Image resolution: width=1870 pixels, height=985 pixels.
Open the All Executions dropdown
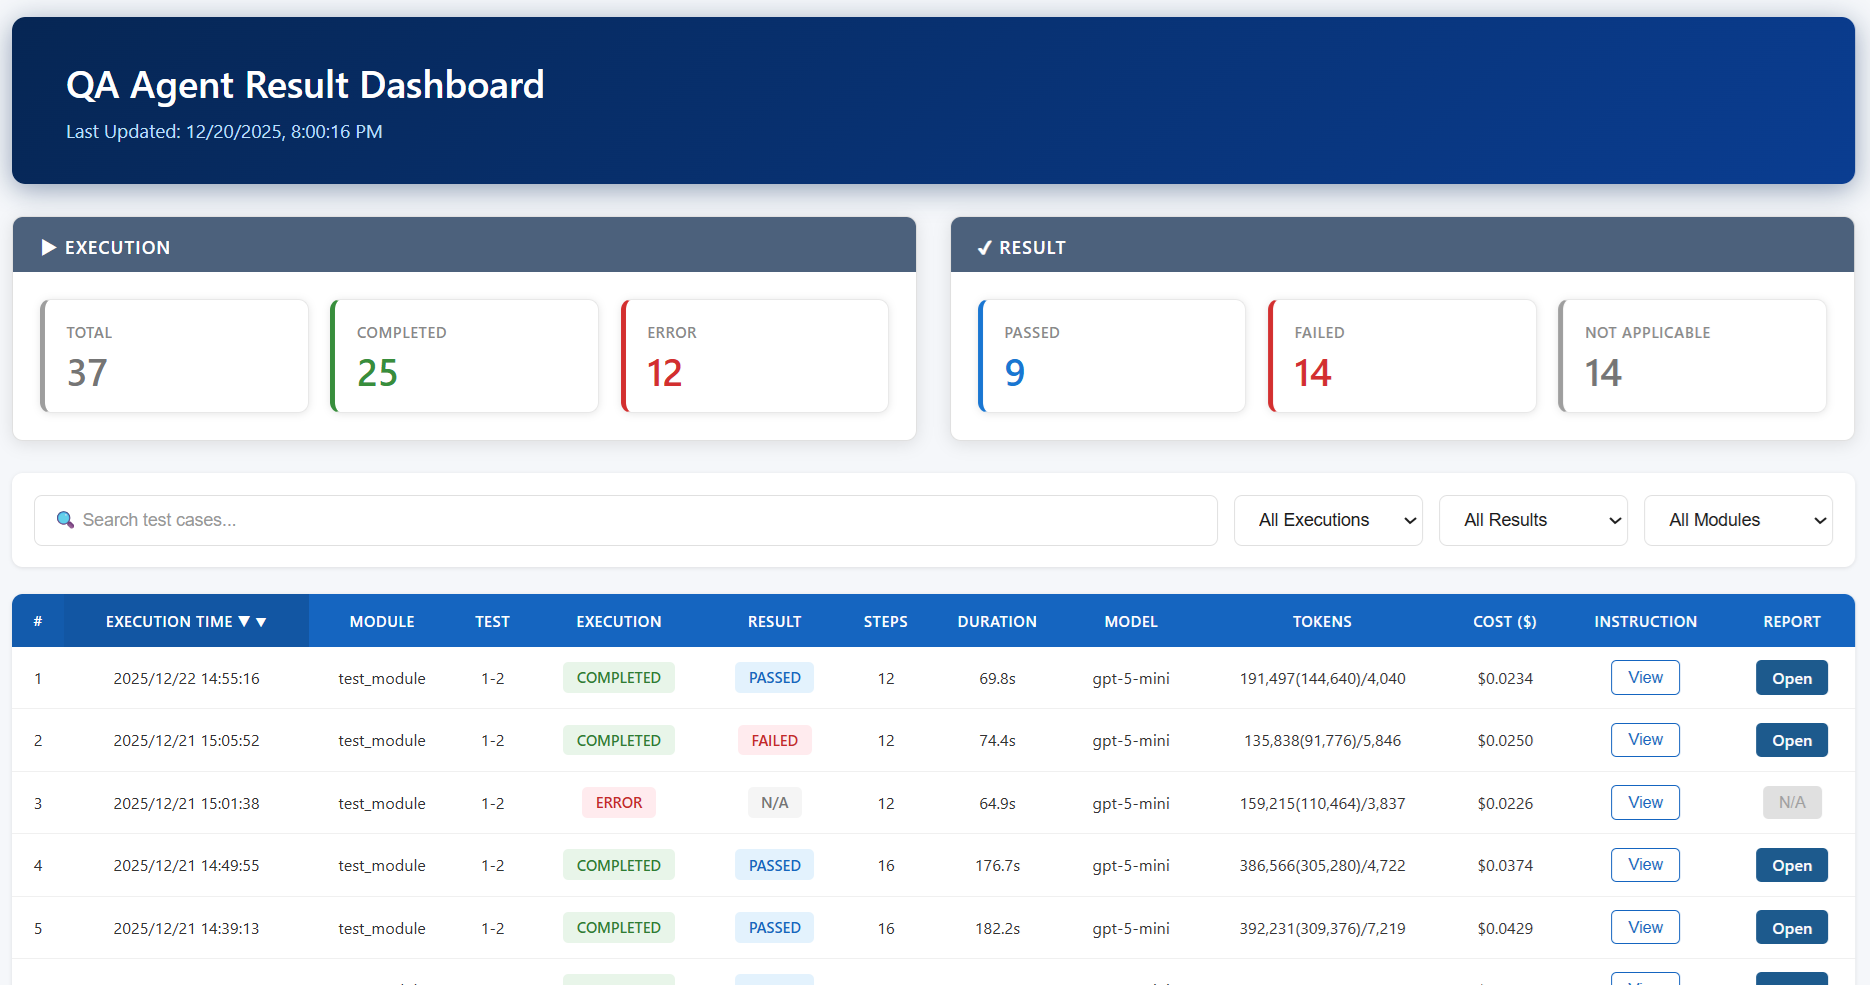click(1328, 520)
